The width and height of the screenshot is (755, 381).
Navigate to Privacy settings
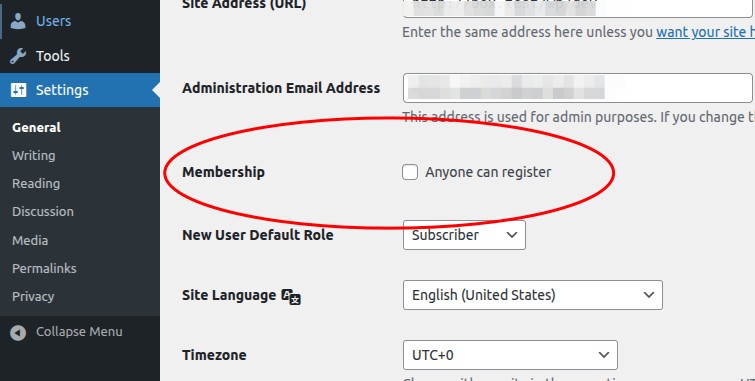33,296
